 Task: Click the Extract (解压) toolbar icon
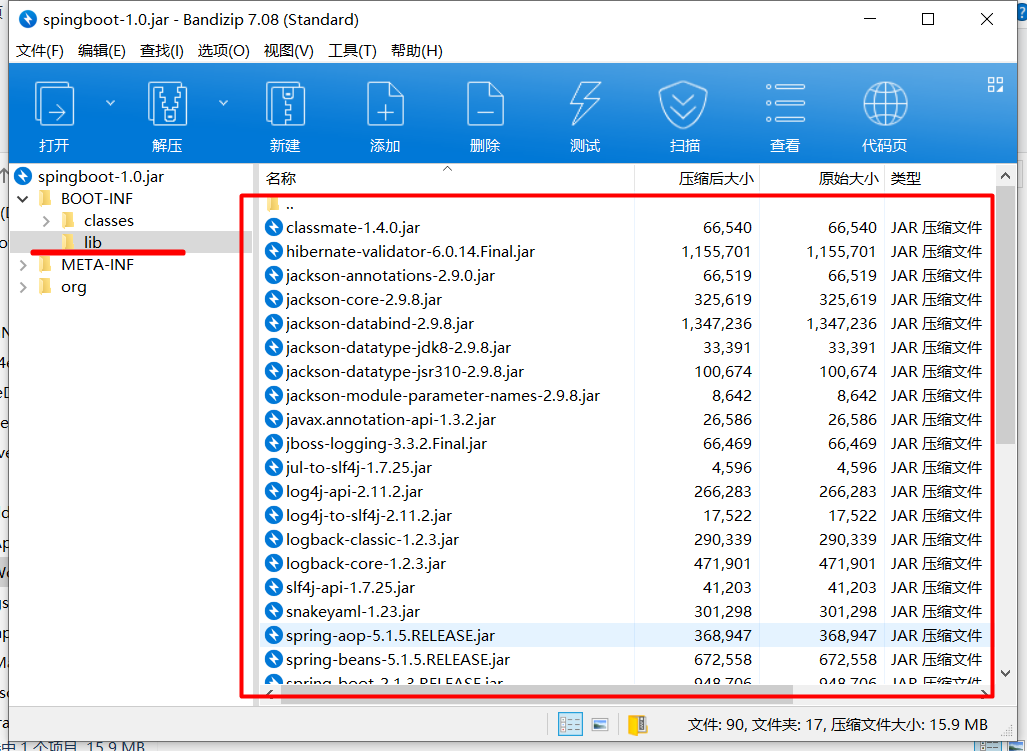point(167,103)
